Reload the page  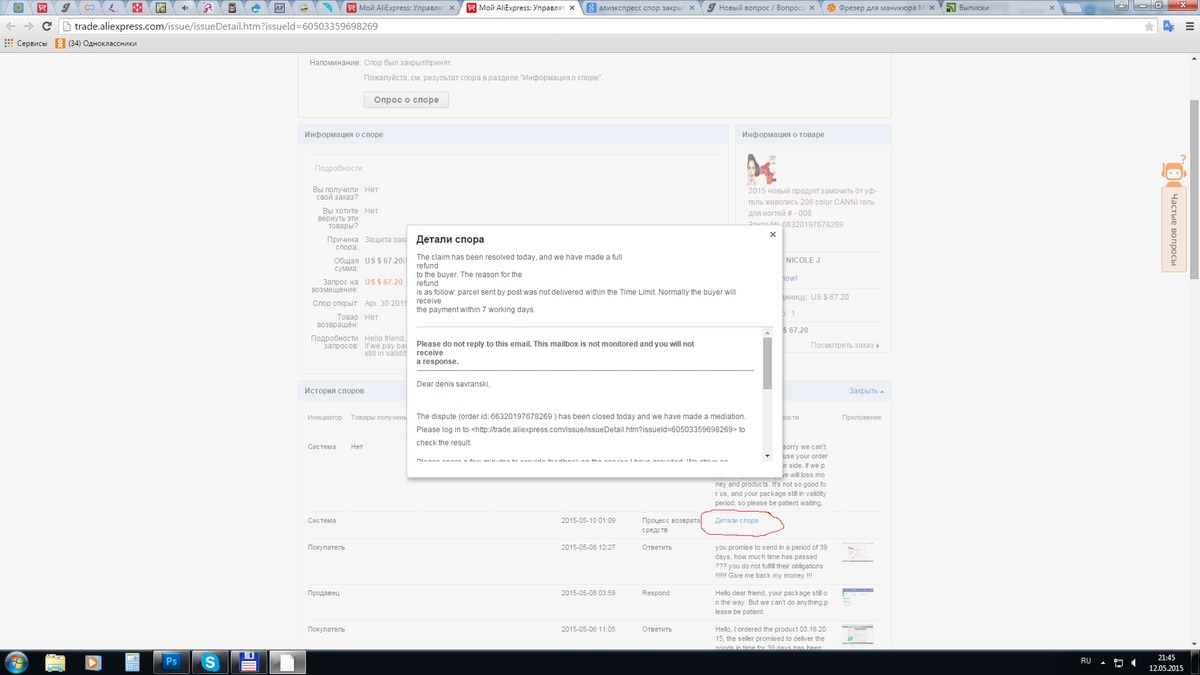click(47, 26)
